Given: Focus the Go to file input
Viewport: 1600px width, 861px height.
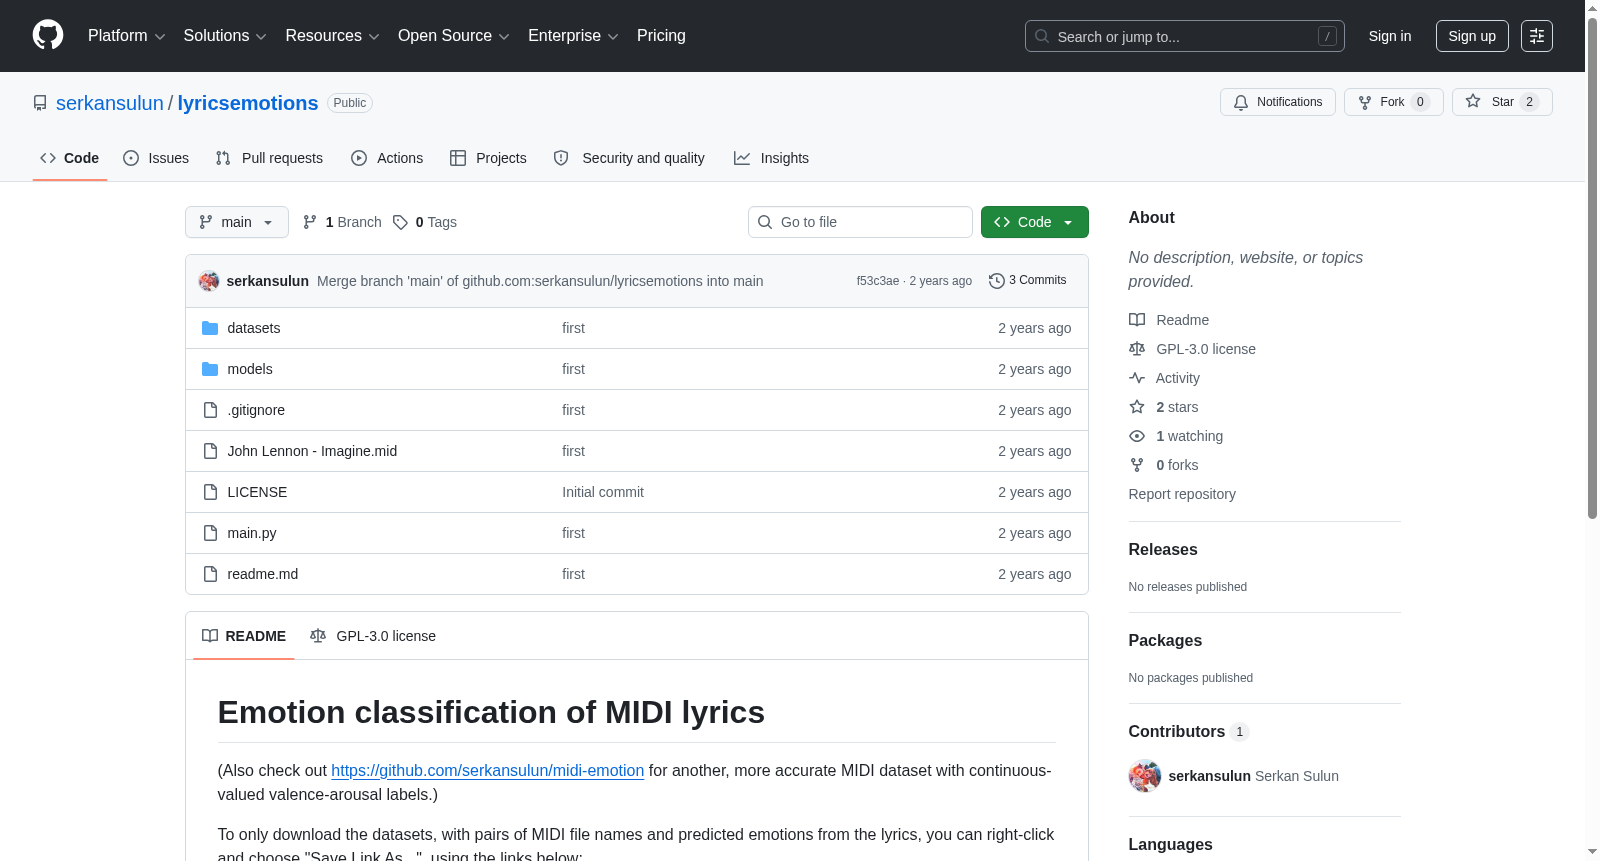Looking at the screenshot, I should [x=860, y=222].
